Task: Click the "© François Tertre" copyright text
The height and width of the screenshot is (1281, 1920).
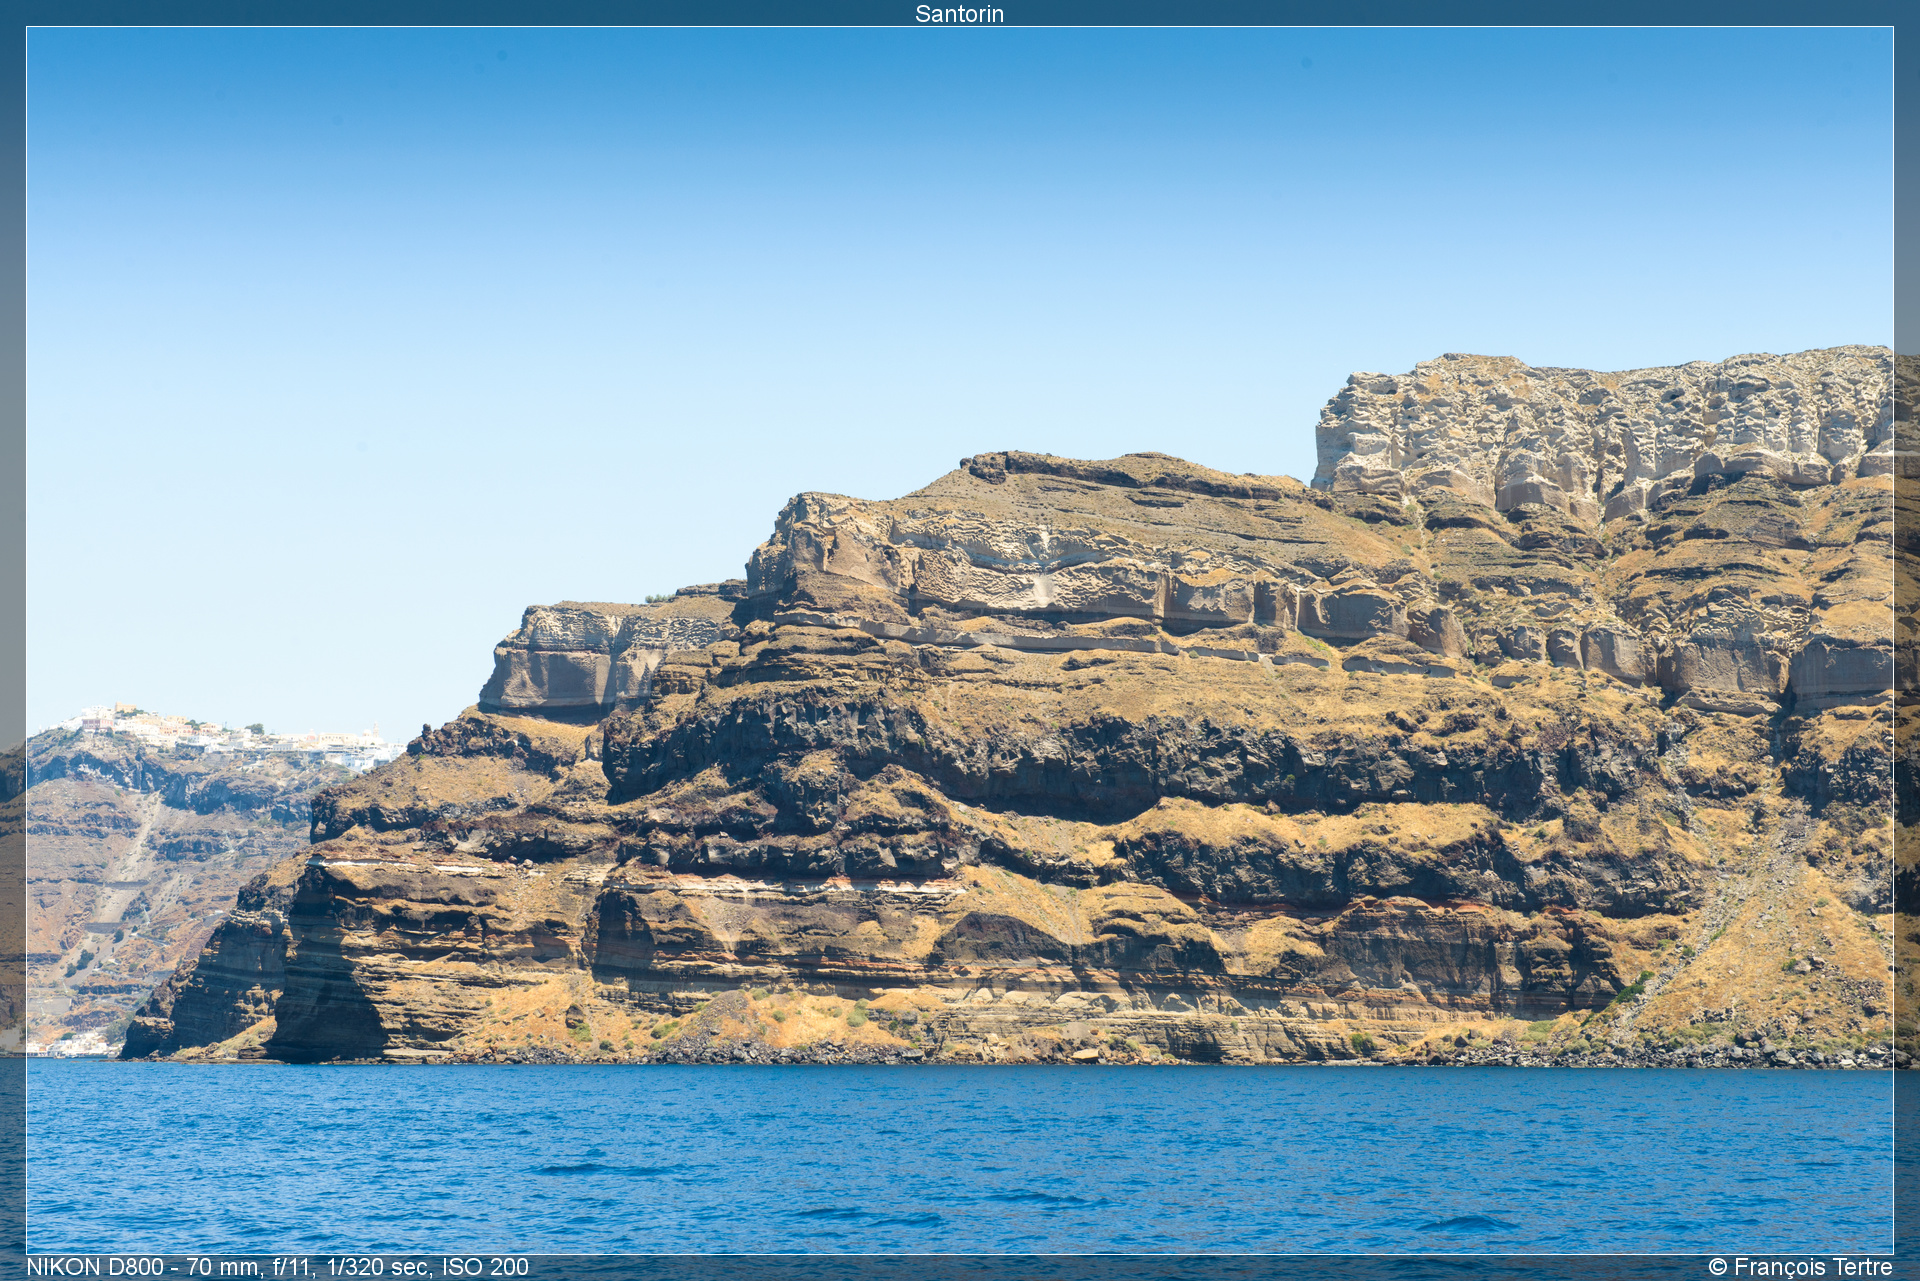Action: pyautogui.click(x=1800, y=1267)
